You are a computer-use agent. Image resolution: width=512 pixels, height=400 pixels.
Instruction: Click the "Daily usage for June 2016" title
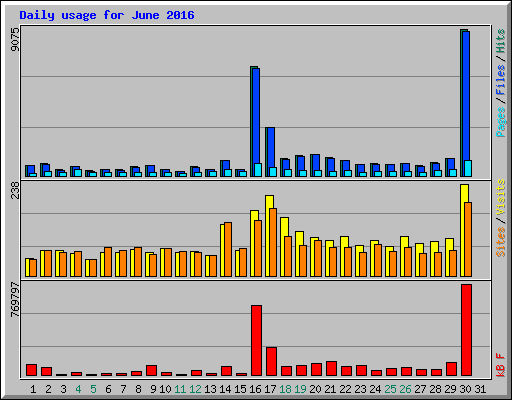(x=107, y=15)
